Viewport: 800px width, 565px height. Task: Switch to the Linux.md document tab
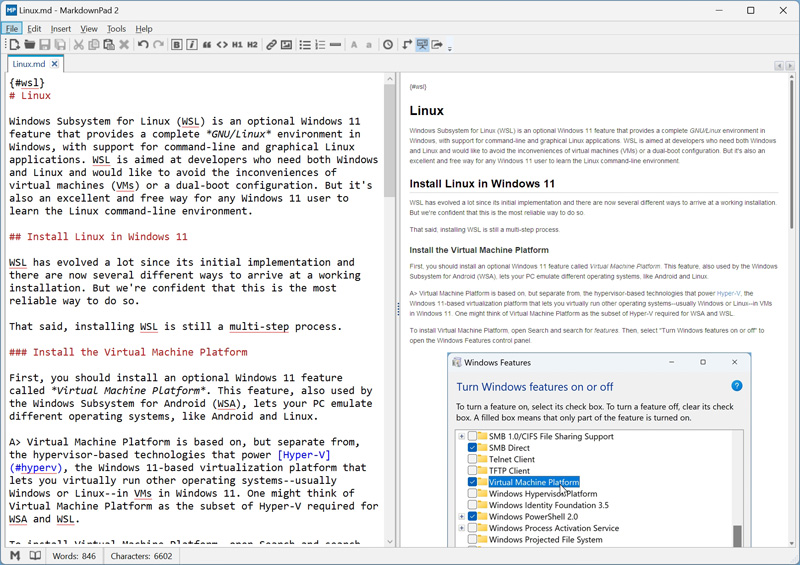(29, 64)
